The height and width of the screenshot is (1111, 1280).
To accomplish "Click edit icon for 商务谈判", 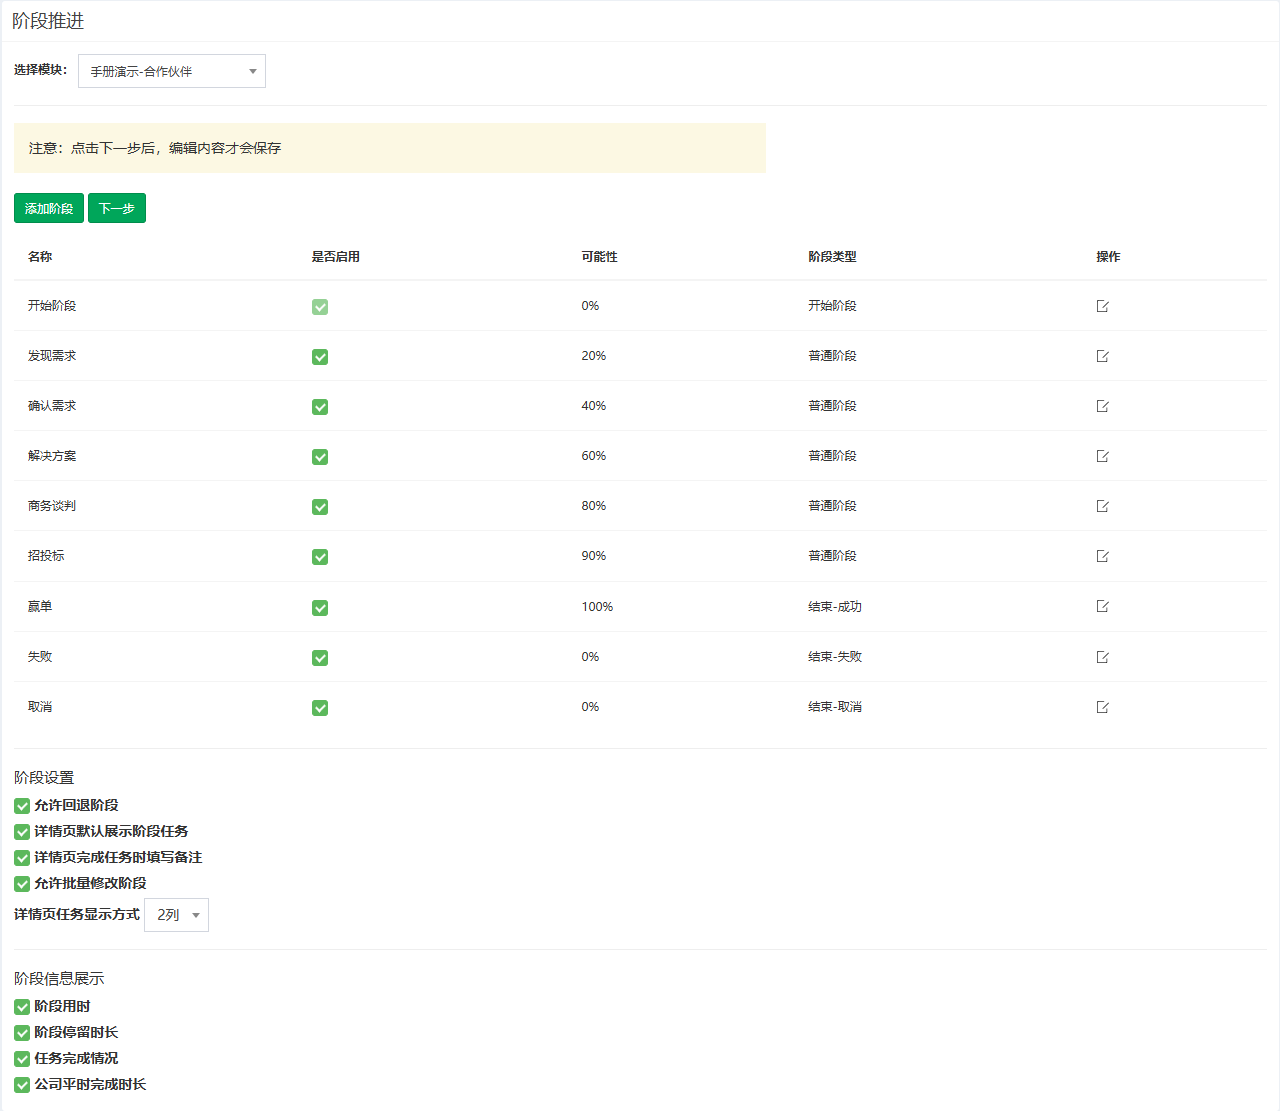I will pos(1102,506).
